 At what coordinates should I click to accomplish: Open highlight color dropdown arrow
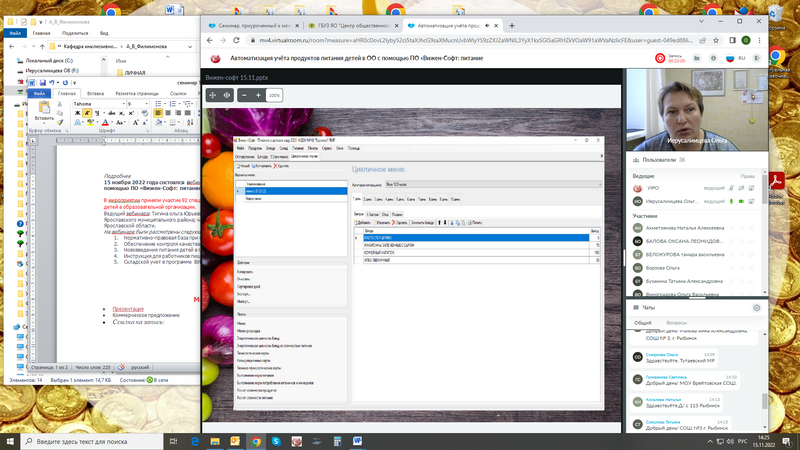click(x=97, y=123)
